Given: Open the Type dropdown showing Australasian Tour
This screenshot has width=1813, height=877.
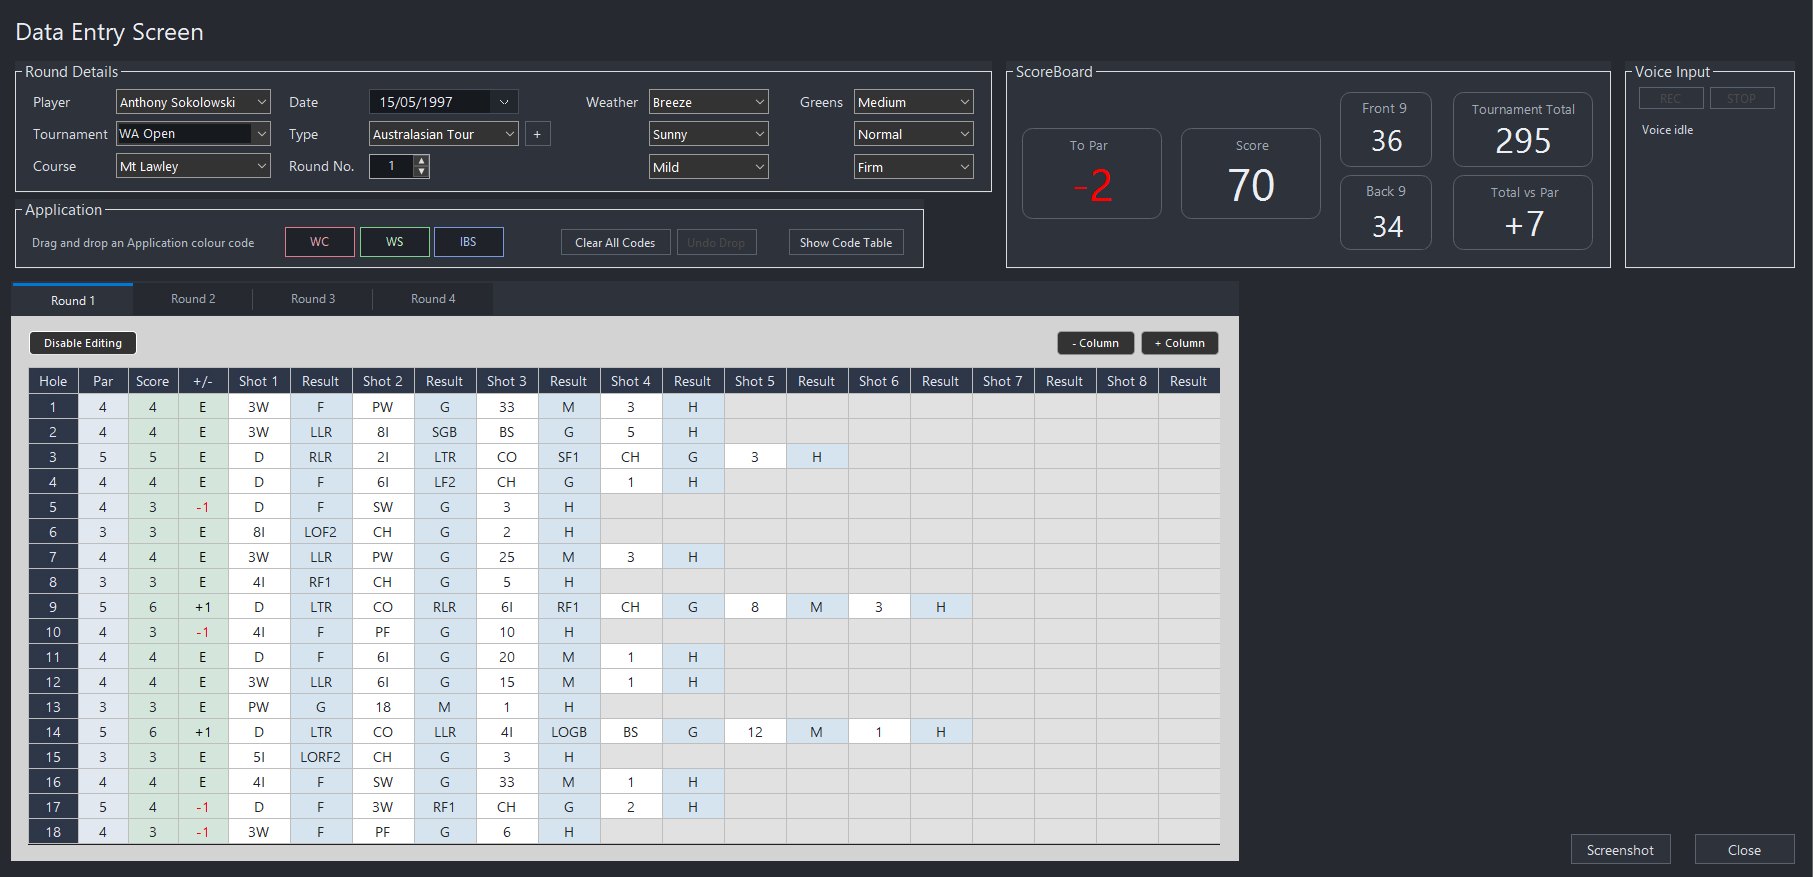Looking at the screenshot, I should tap(443, 134).
